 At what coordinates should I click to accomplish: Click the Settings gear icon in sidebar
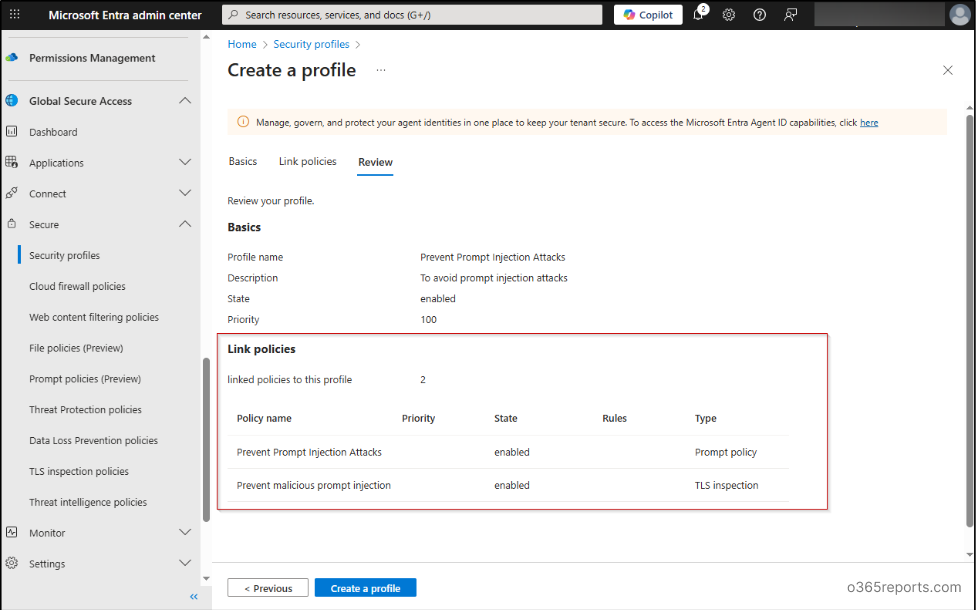[x=12, y=563]
